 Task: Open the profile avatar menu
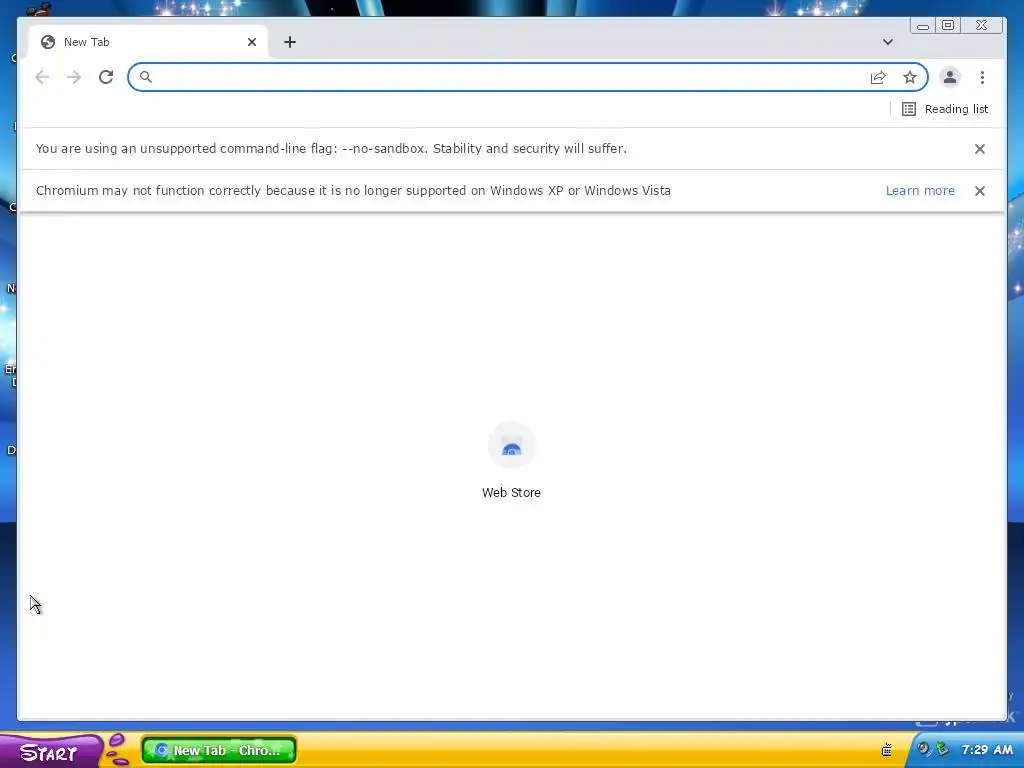[950, 77]
